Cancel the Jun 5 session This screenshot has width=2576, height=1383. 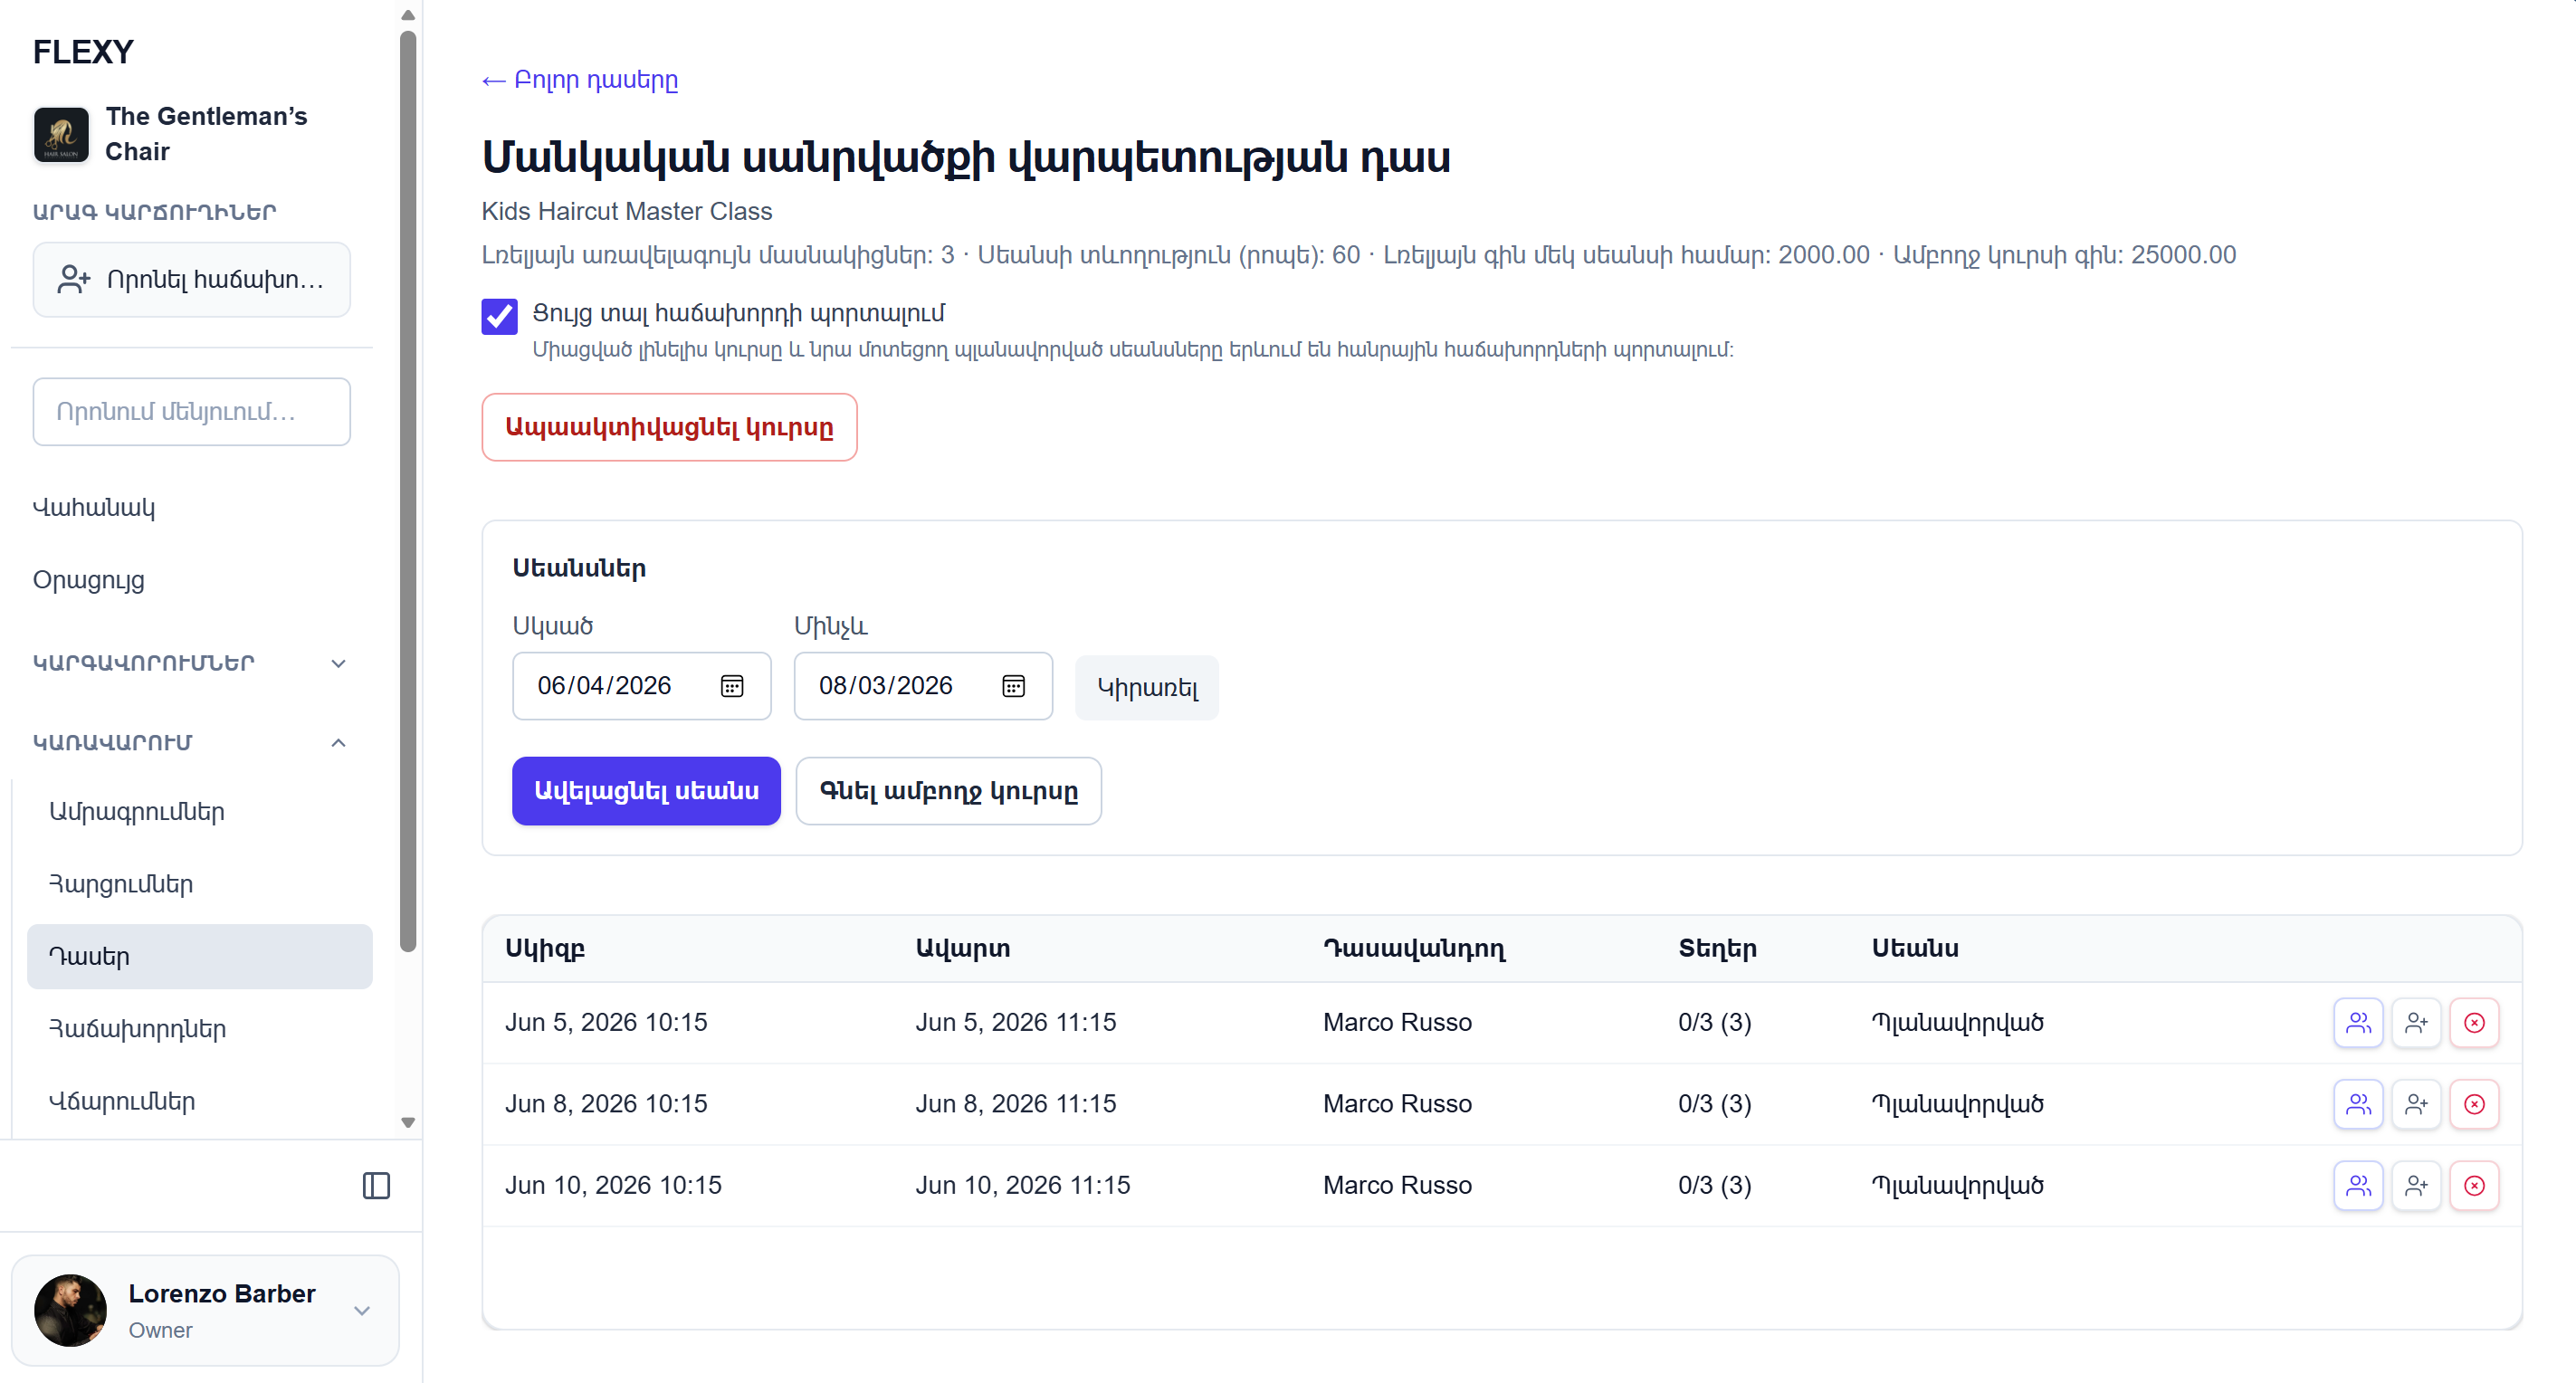(2474, 1022)
